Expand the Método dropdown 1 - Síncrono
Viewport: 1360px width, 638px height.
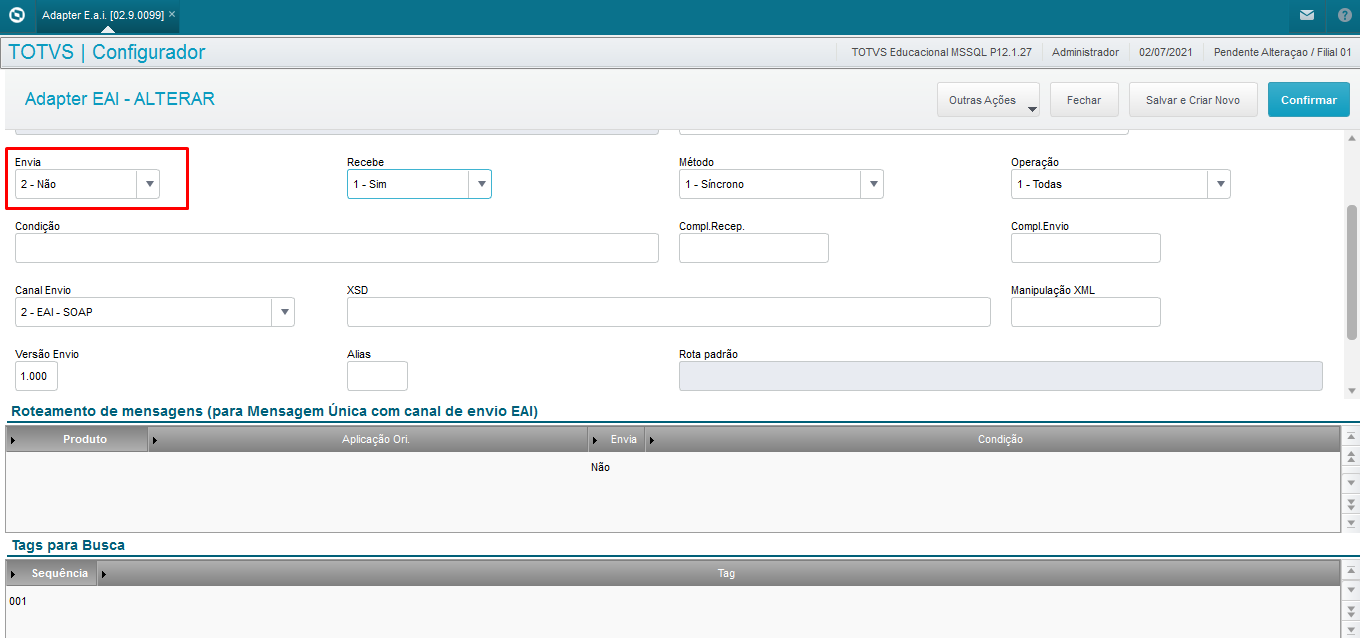[x=872, y=184]
